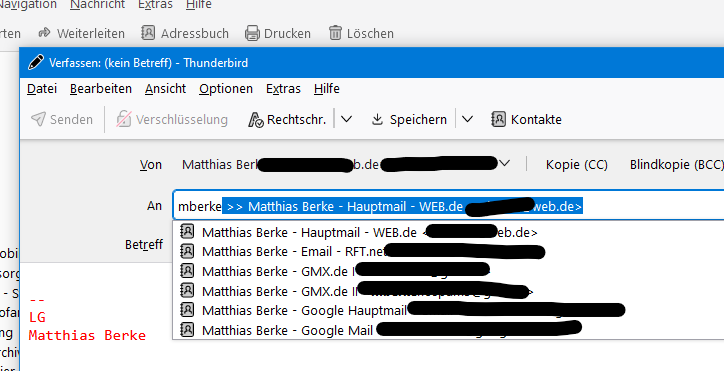Click the Löschen trash icon
The image size is (724, 371).
[x=335, y=33]
